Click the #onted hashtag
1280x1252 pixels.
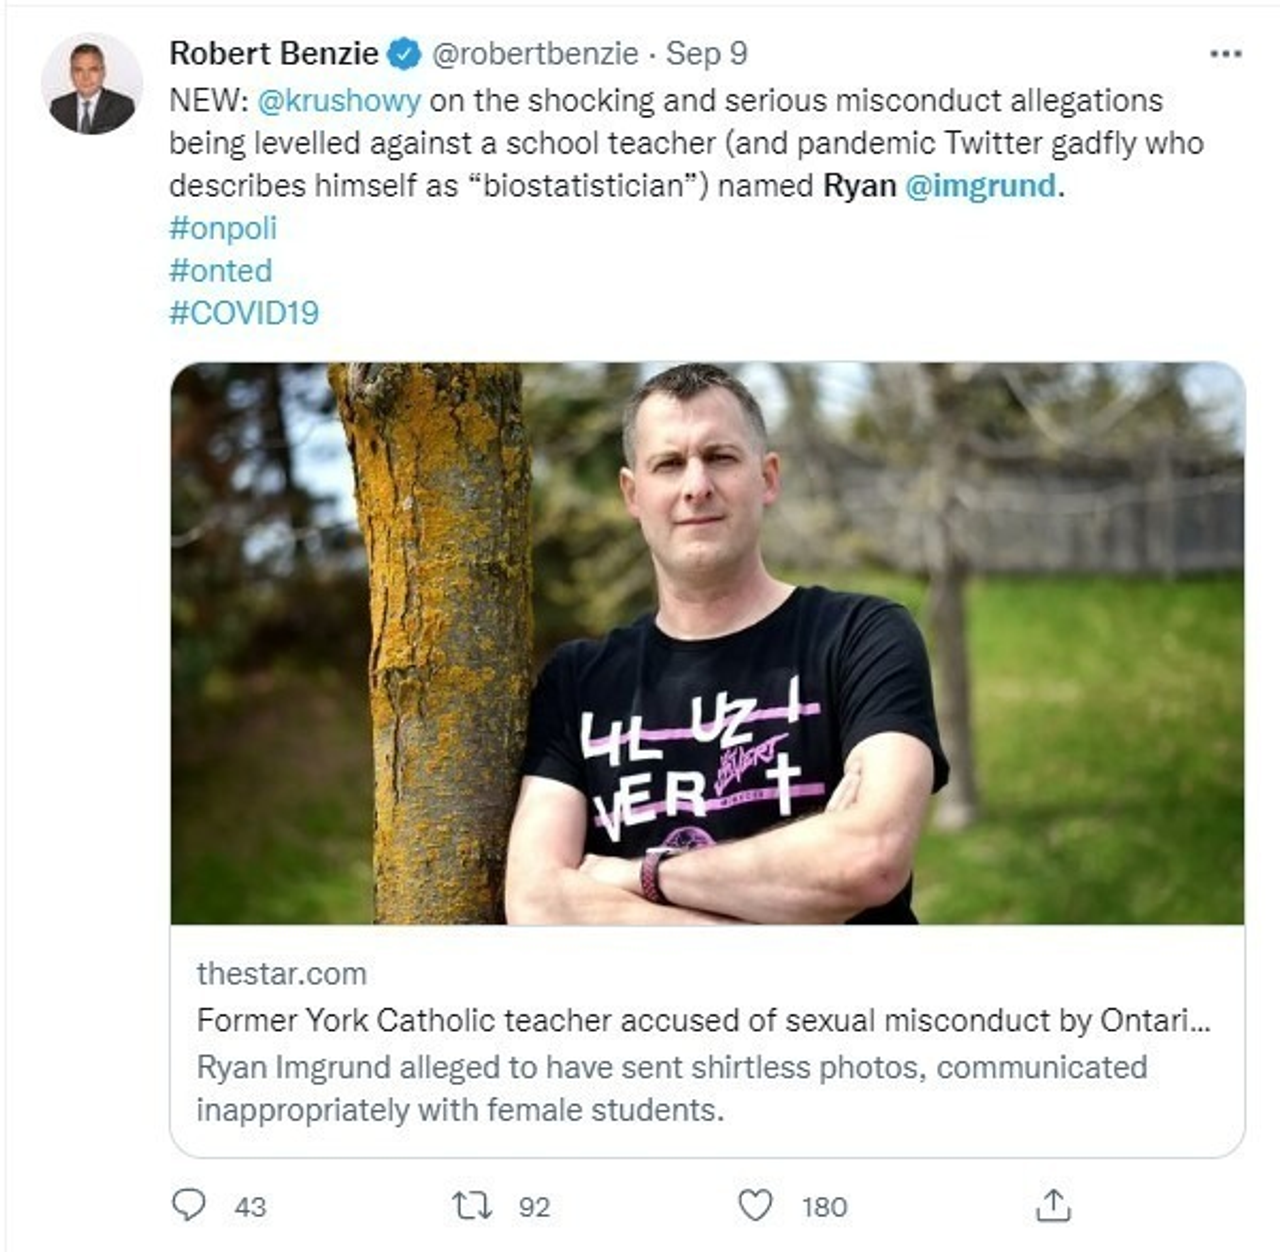tap(220, 270)
